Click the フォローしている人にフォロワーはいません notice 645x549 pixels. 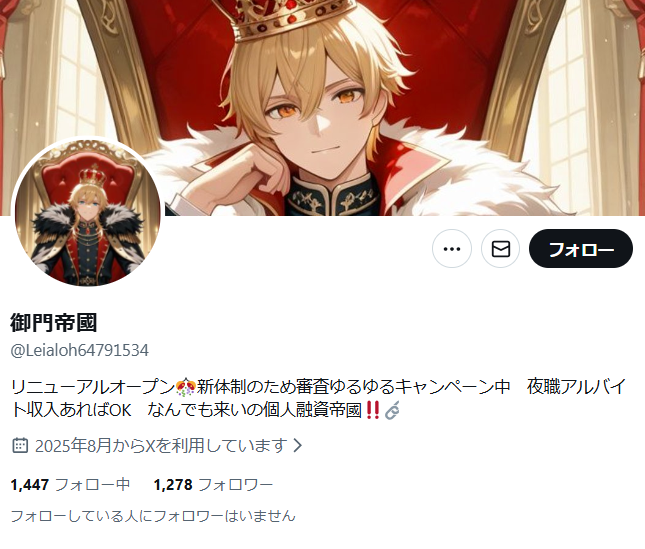click(x=153, y=516)
